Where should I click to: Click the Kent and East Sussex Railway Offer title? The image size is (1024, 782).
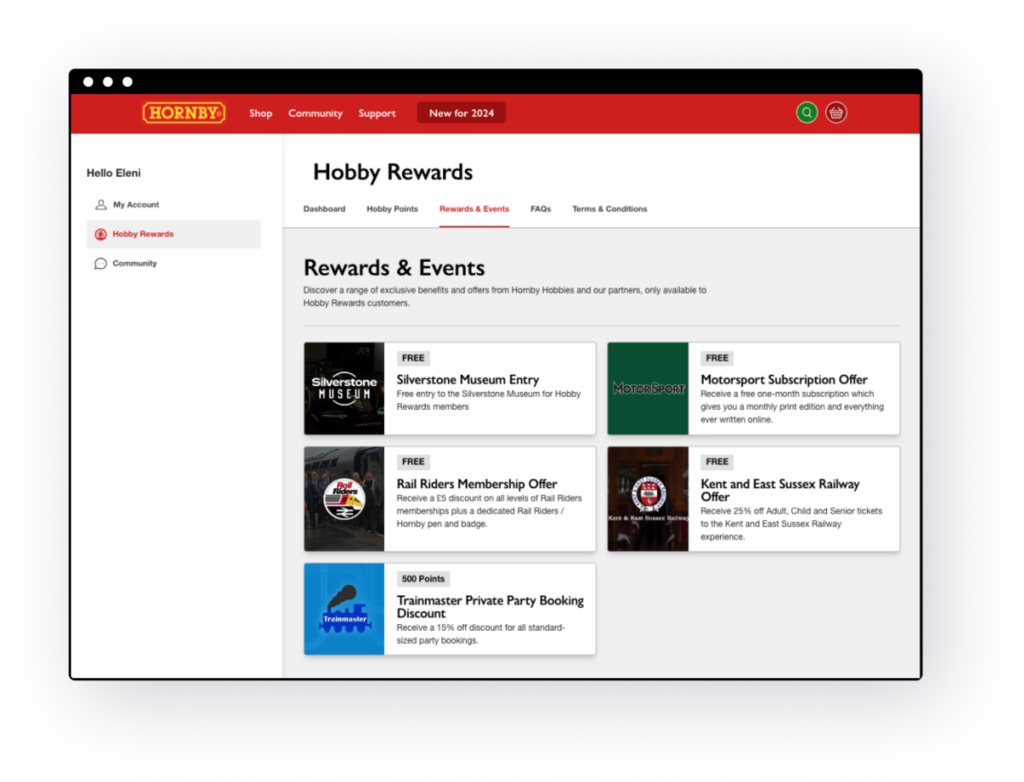point(780,490)
